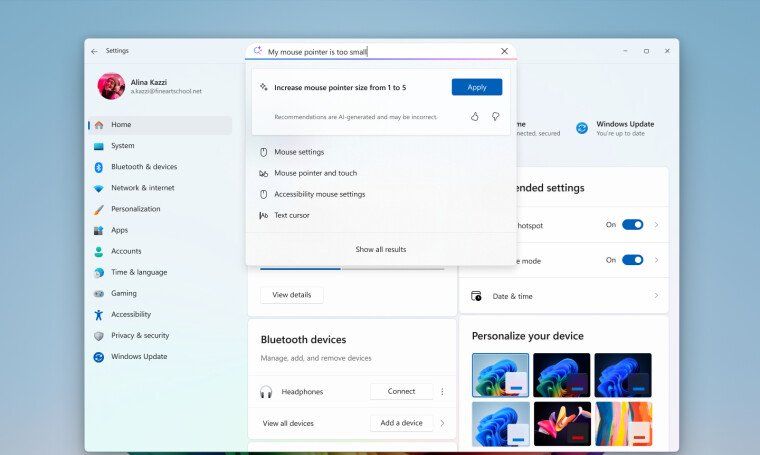
Task: Expand the hotspot row chevron
Action: (656, 225)
